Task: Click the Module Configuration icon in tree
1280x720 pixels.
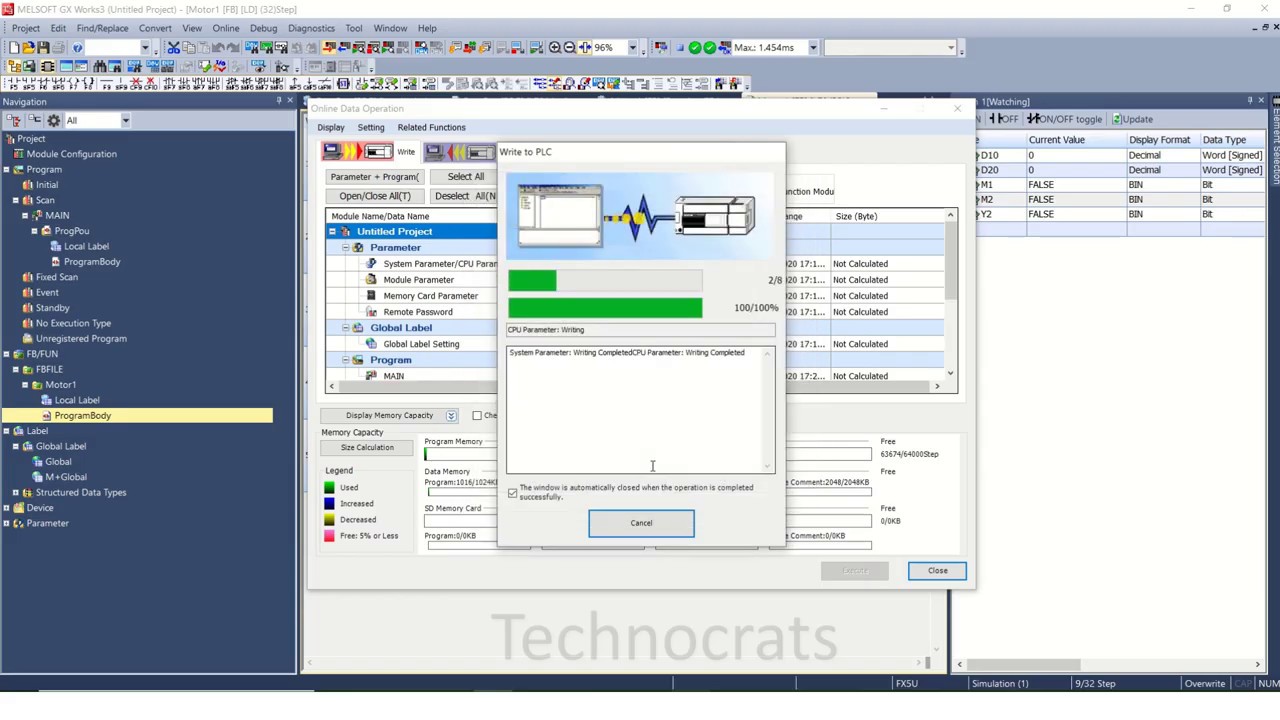Action: [x=18, y=154]
